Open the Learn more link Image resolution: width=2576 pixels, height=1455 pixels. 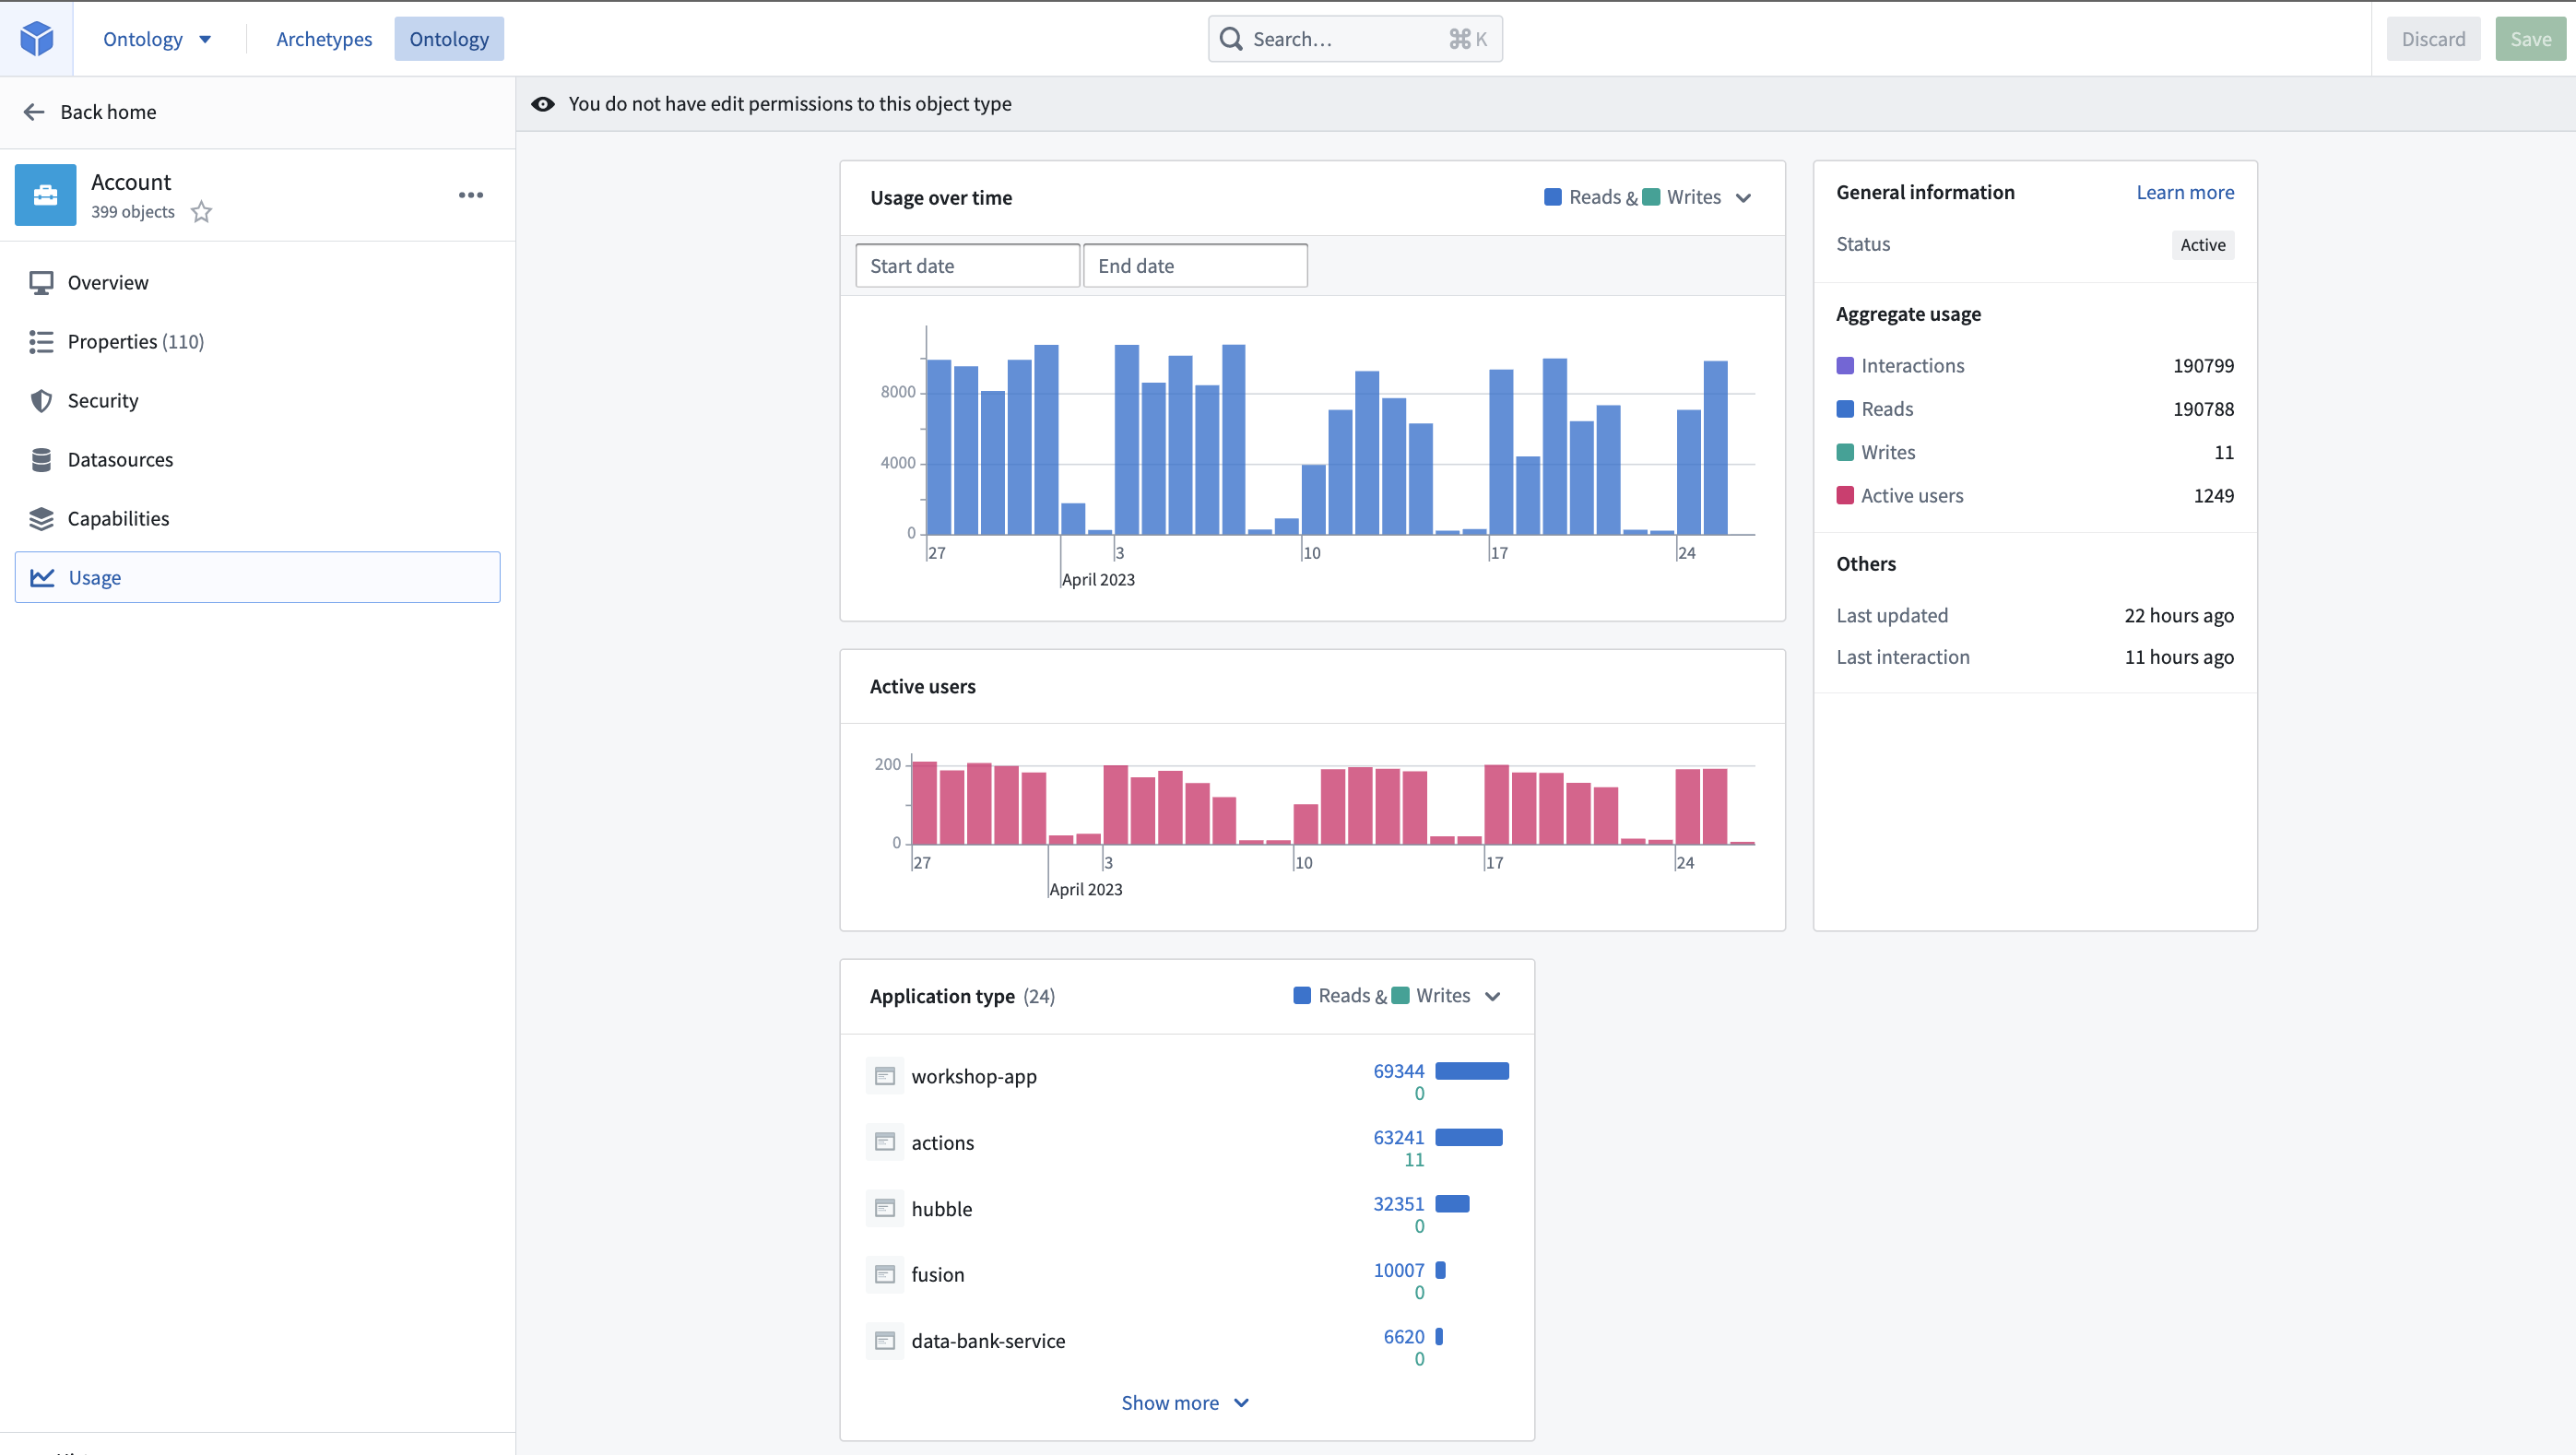click(x=2185, y=192)
